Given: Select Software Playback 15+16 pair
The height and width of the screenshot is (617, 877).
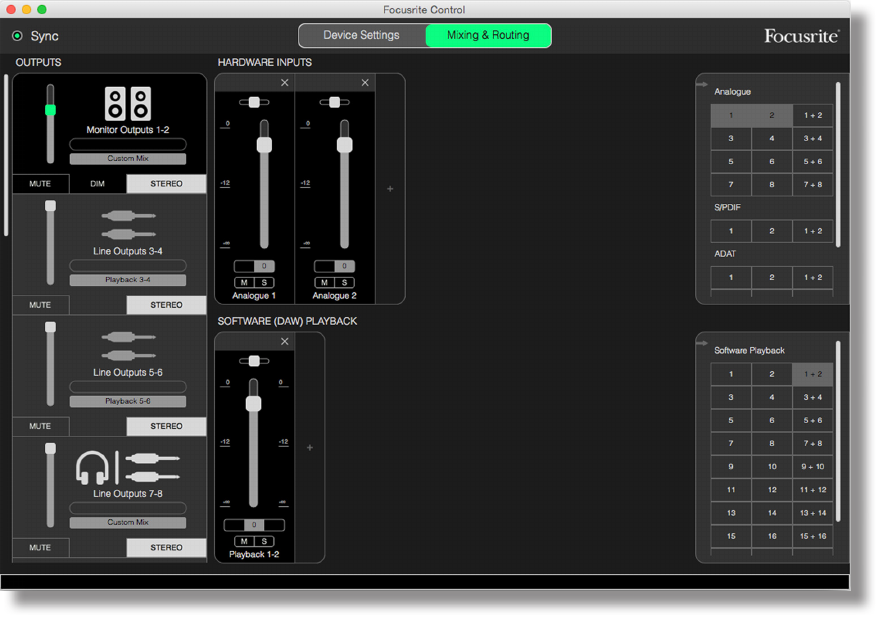Looking at the screenshot, I should [813, 536].
